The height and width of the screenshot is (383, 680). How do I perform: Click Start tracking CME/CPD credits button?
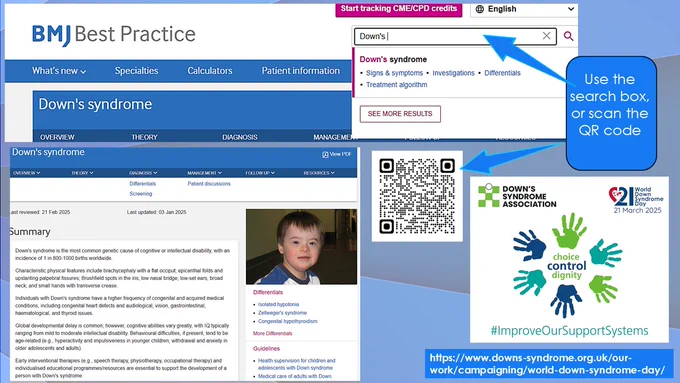399,9
